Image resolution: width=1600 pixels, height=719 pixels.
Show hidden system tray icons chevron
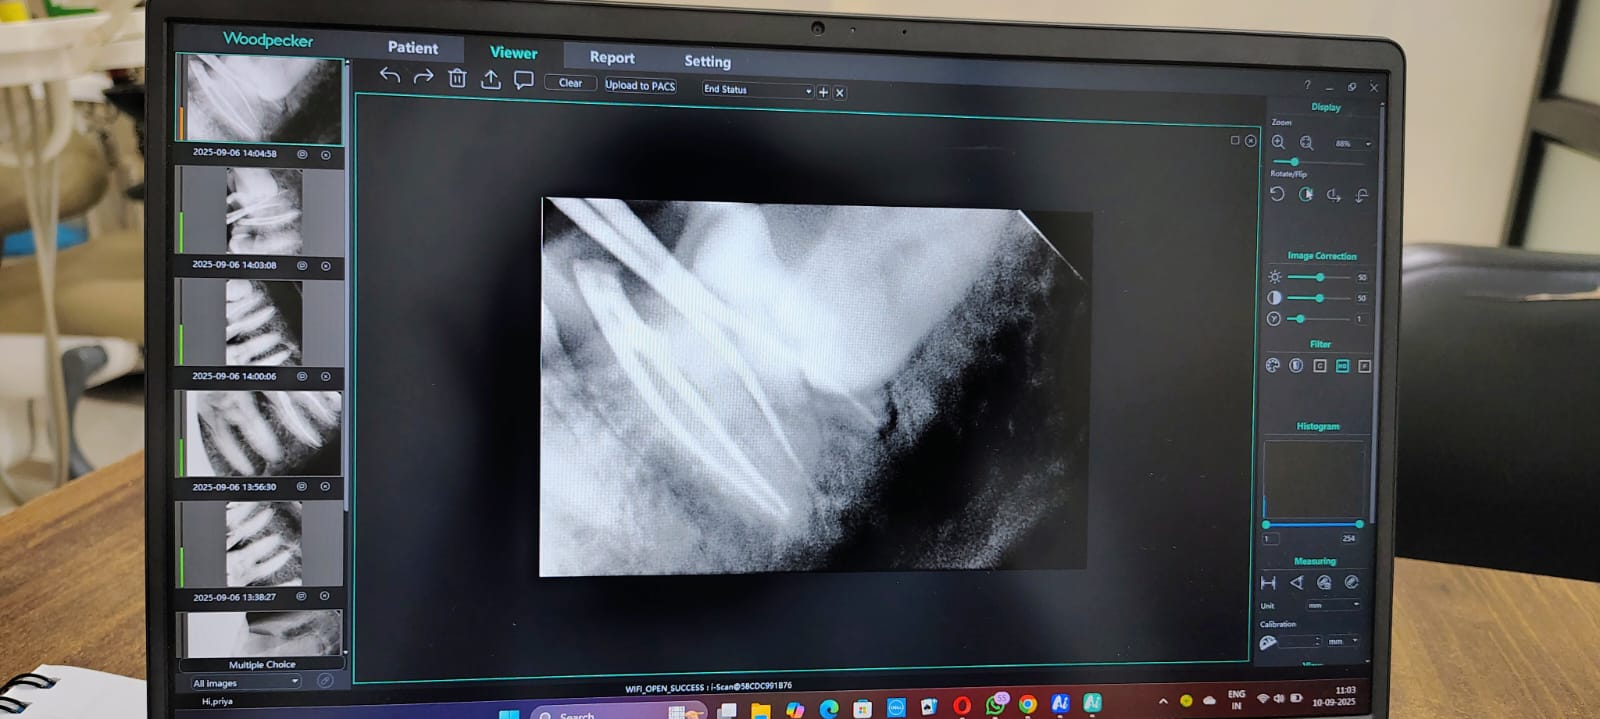coord(1163,701)
